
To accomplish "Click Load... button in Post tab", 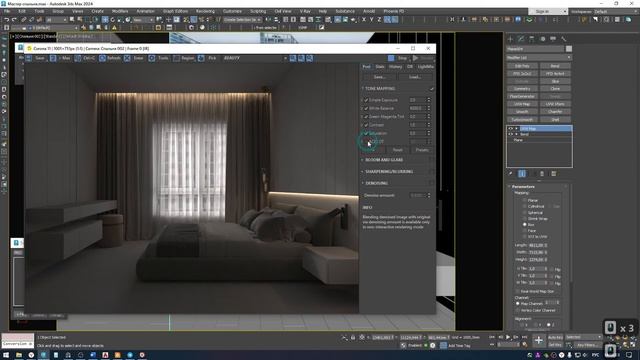I will 415,77.
